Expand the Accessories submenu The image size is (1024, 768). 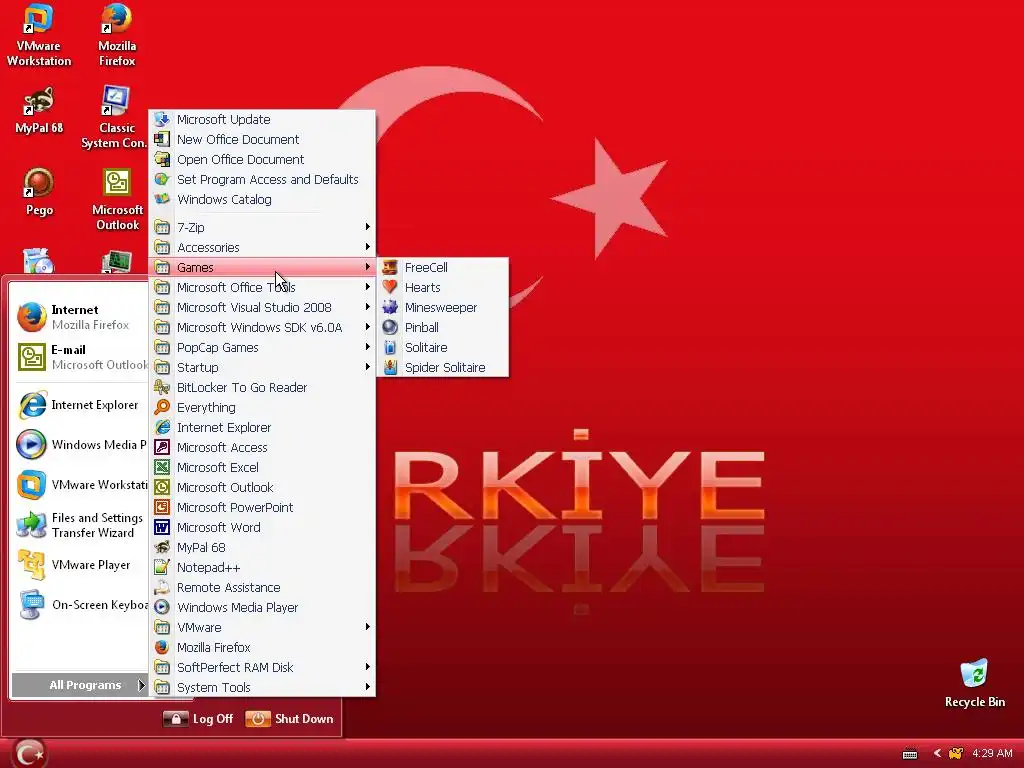(x=262, y=248)
